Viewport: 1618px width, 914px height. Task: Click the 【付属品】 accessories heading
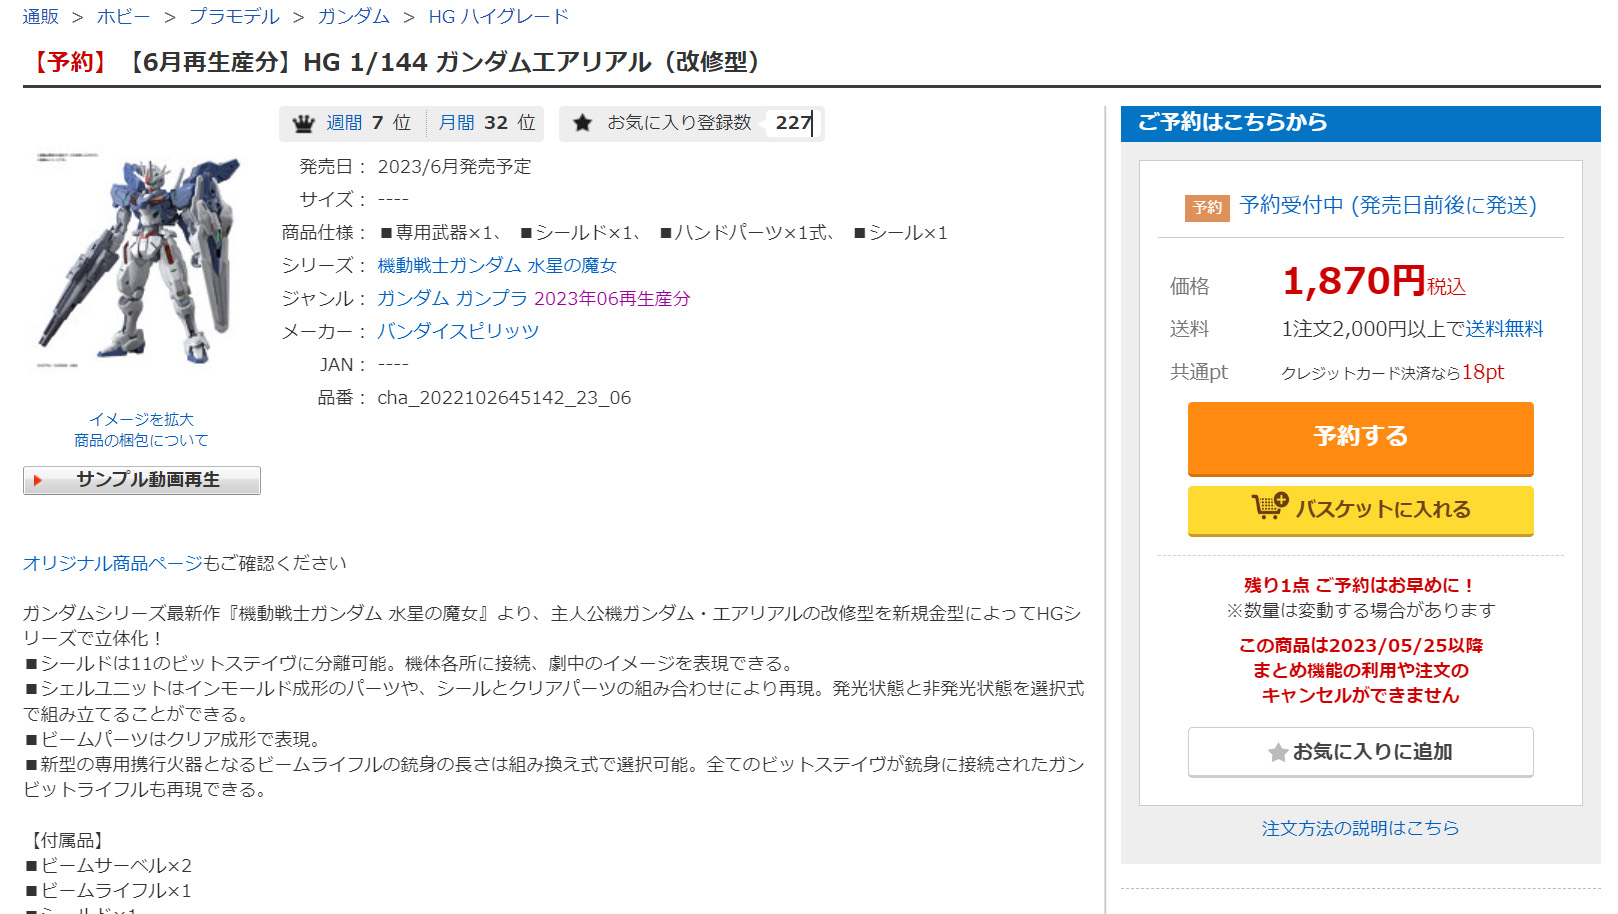click(67, 840)
